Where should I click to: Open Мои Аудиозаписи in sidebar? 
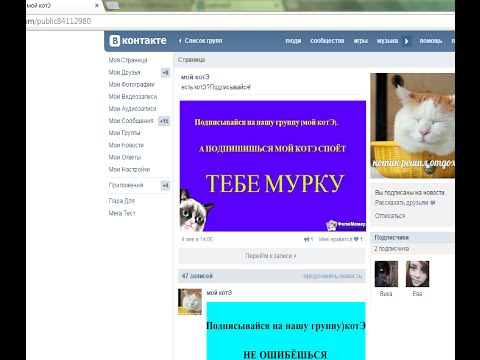pos(132,109)
